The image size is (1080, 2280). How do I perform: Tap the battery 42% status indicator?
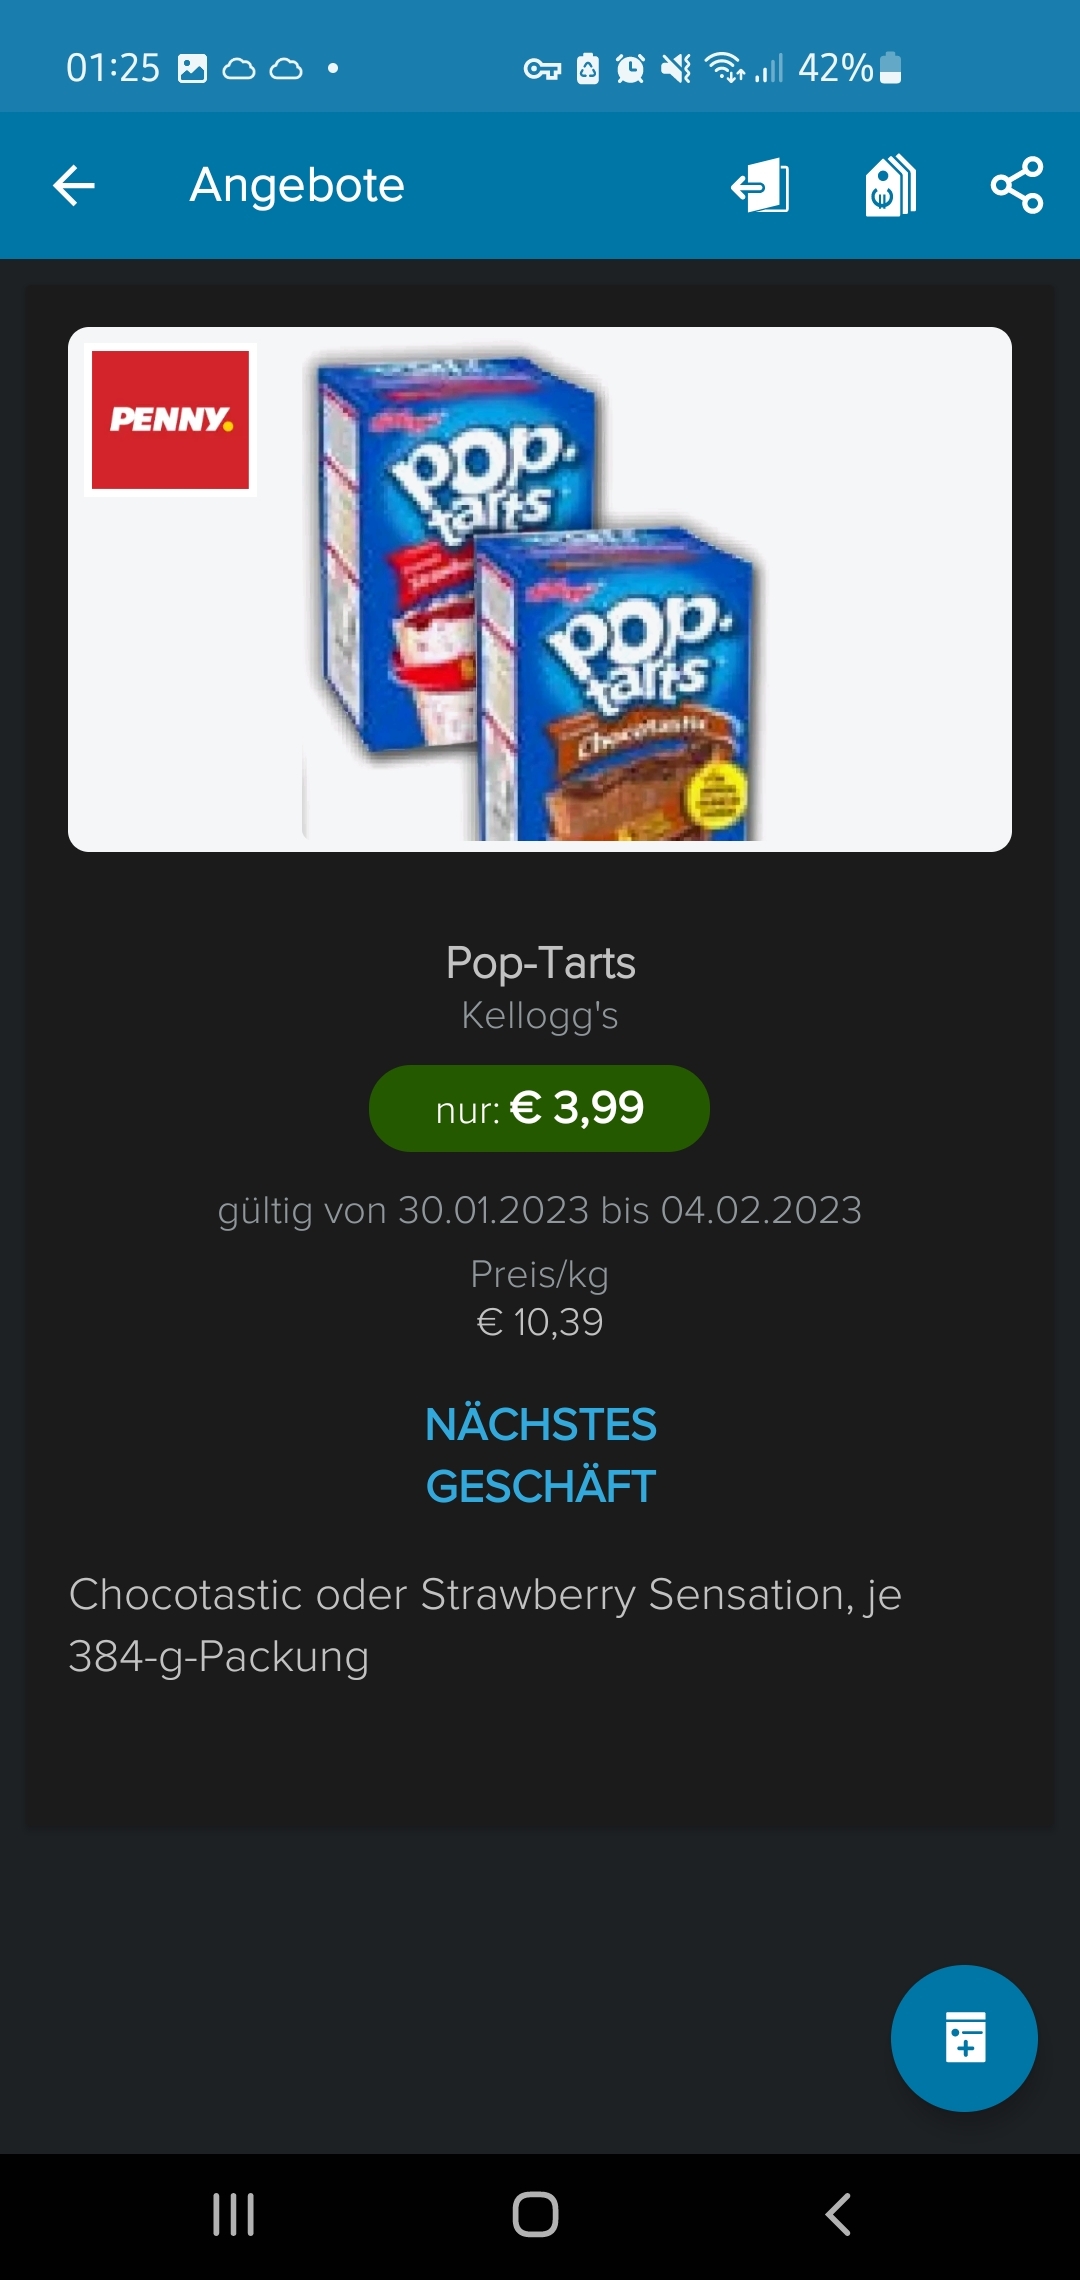tap(850, 68)
